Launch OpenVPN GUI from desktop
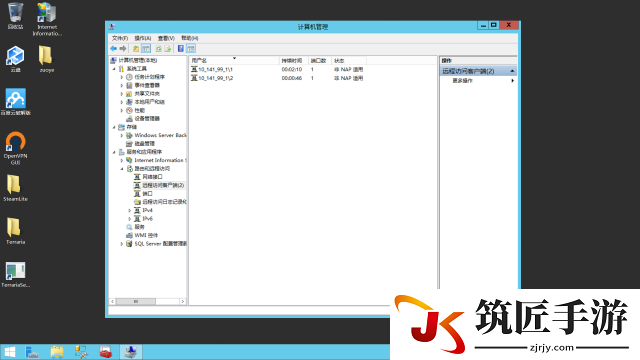Viewport: 640px width, 360px height. [x=16, y=148]
